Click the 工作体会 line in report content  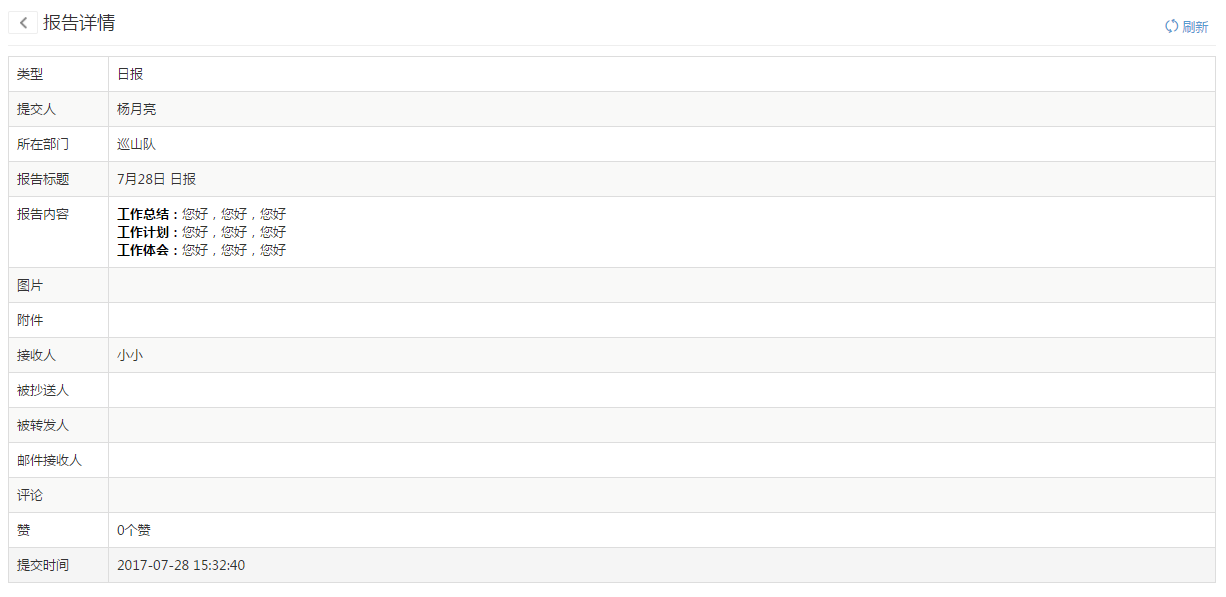point(201,250)
